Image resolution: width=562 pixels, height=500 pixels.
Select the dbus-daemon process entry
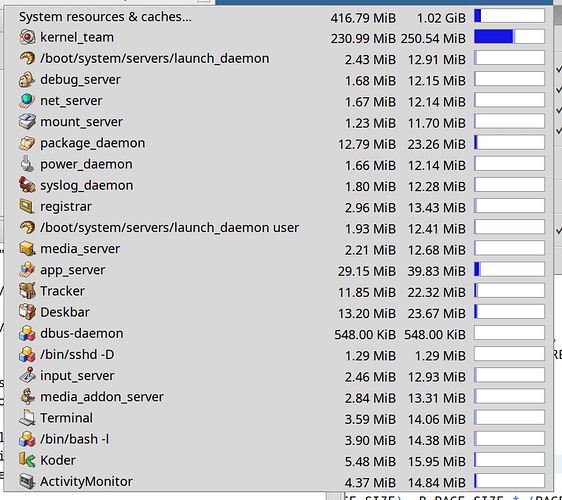click(x=278, y=333)
